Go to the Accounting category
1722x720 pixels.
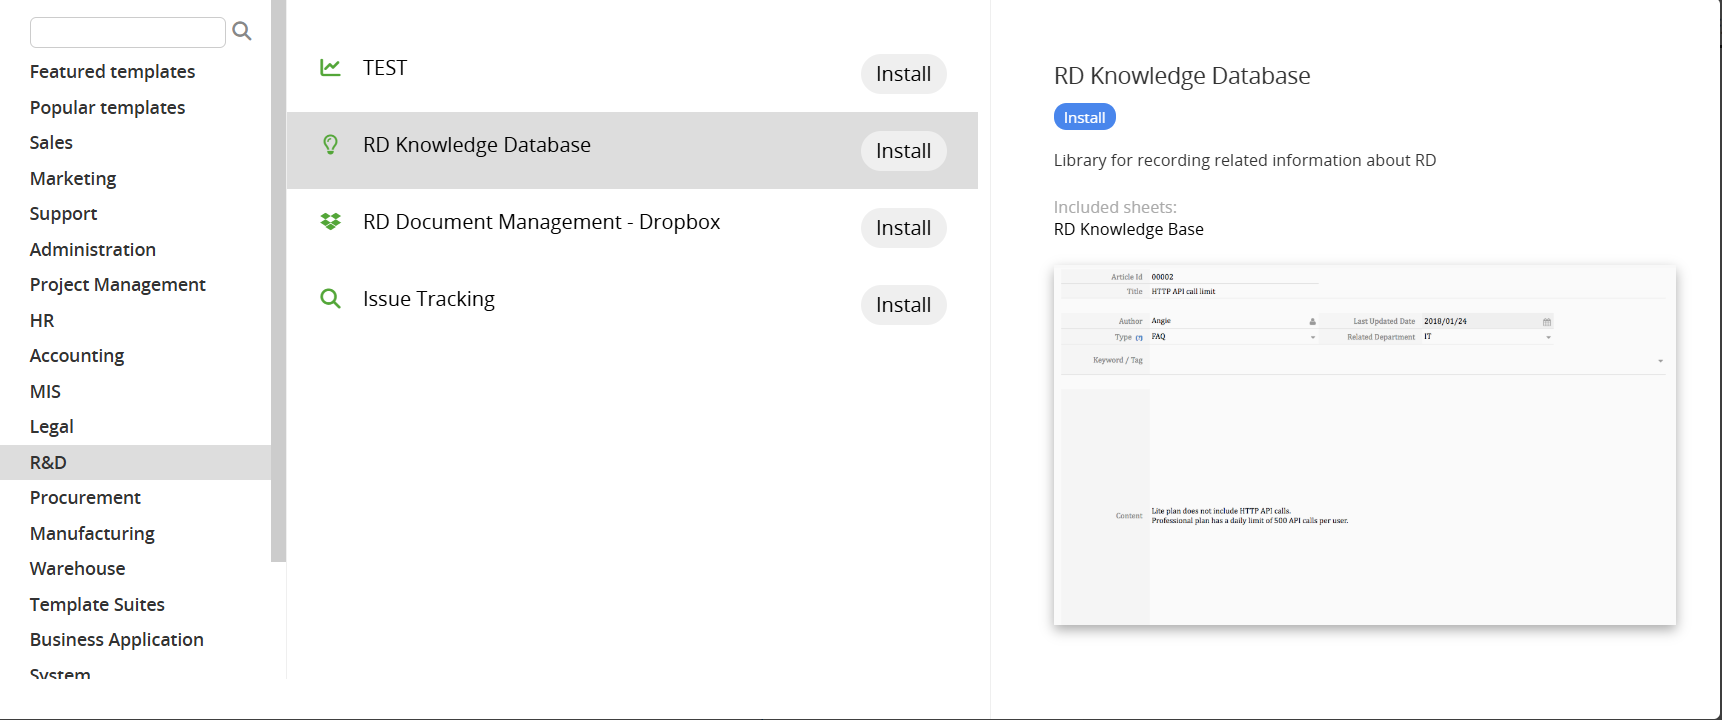77,356
